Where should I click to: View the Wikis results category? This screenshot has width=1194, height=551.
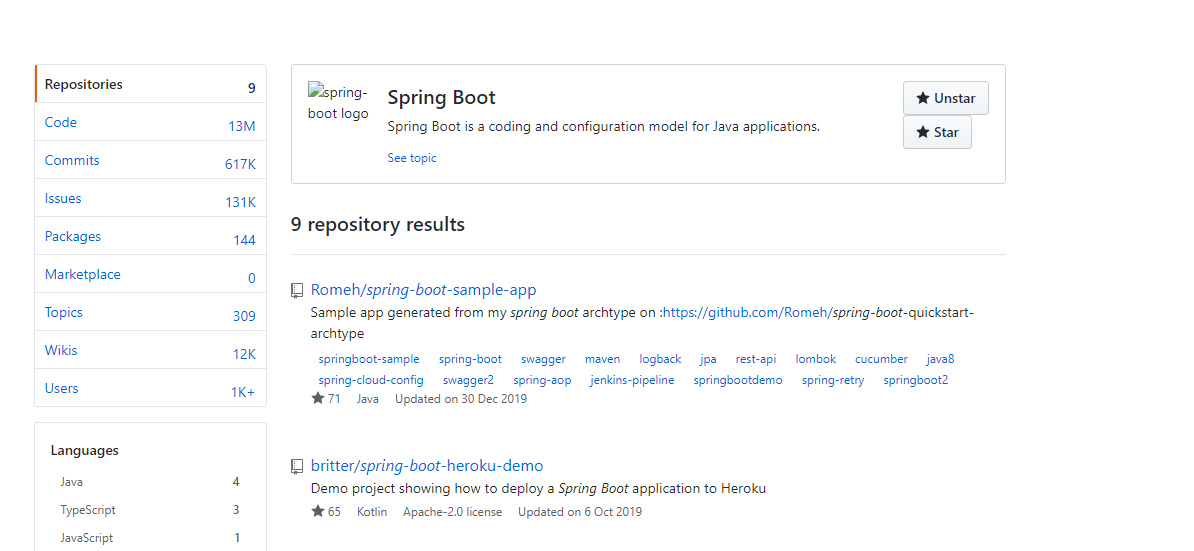click(x=61, y=351)
